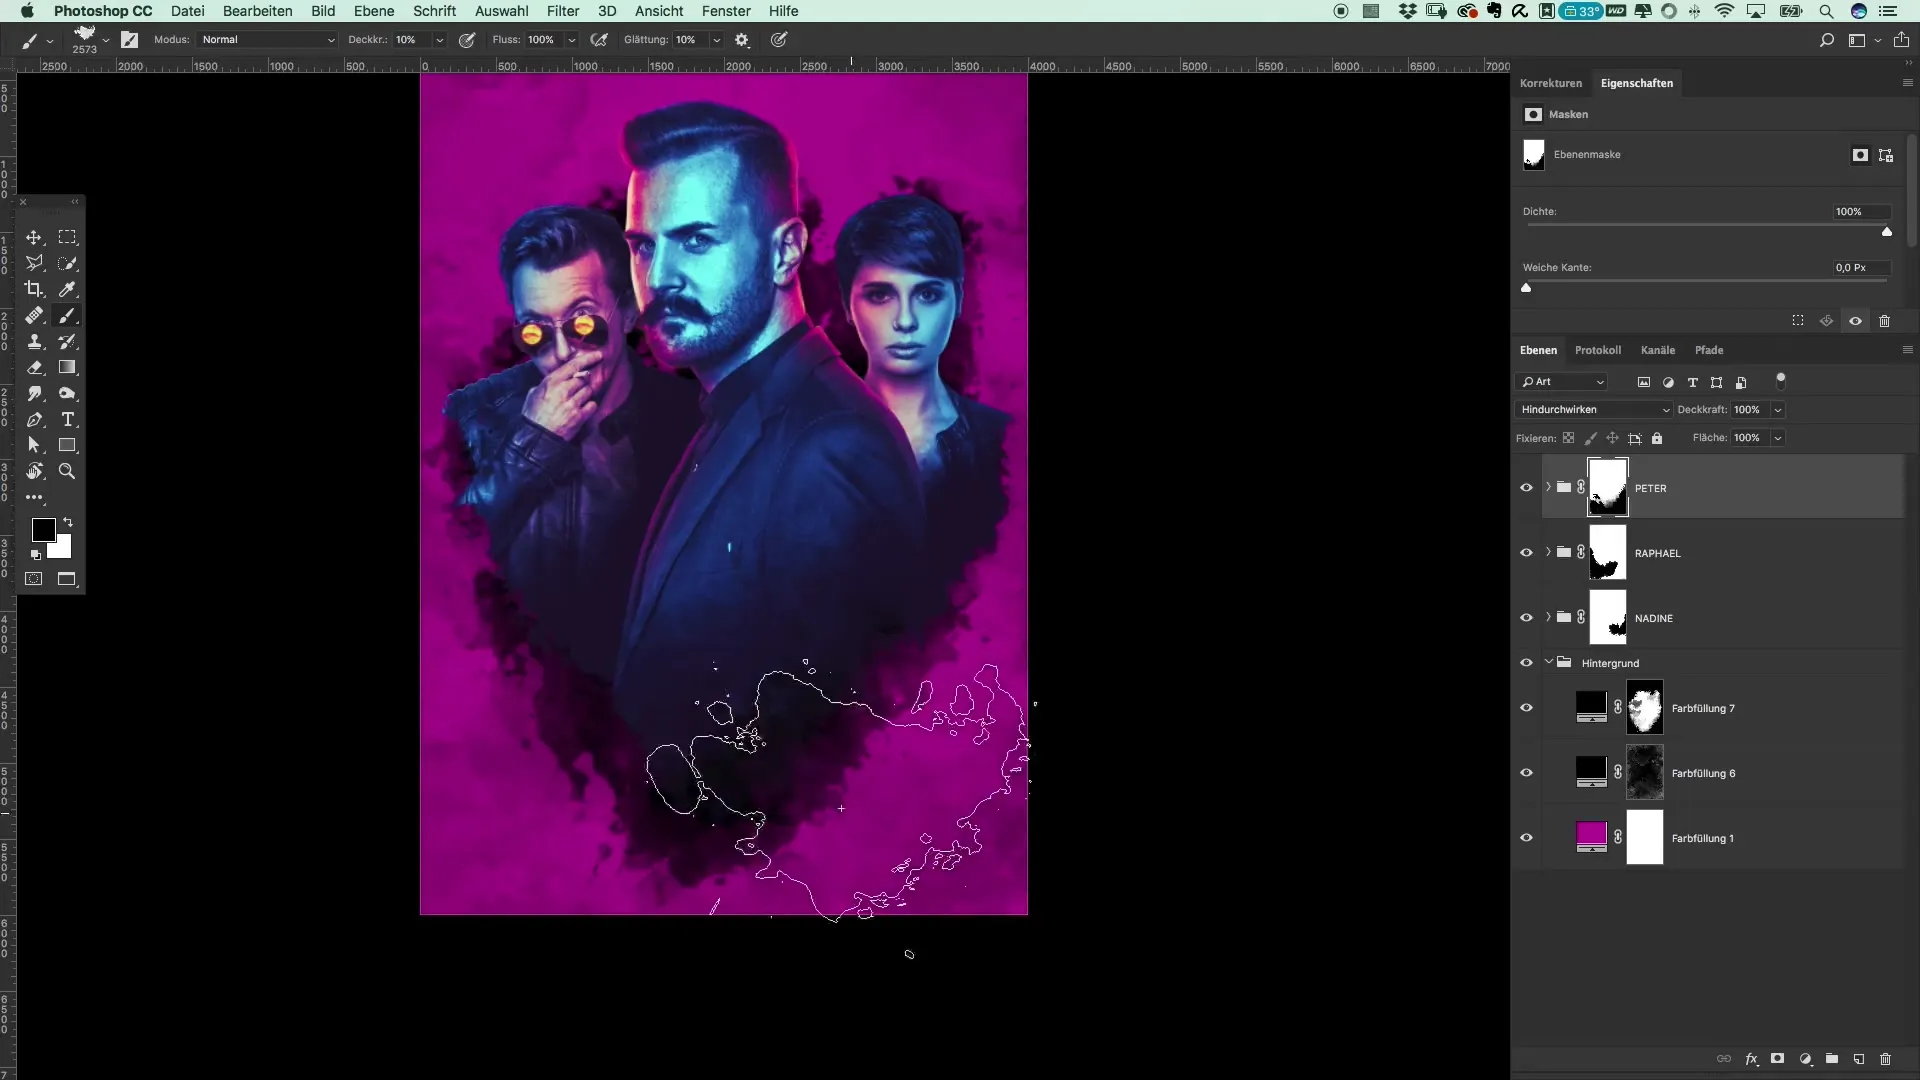The width and height of the screenshot is (1920, 1080).
Task: Load selection from mask icon
Action: (1798, 321)
